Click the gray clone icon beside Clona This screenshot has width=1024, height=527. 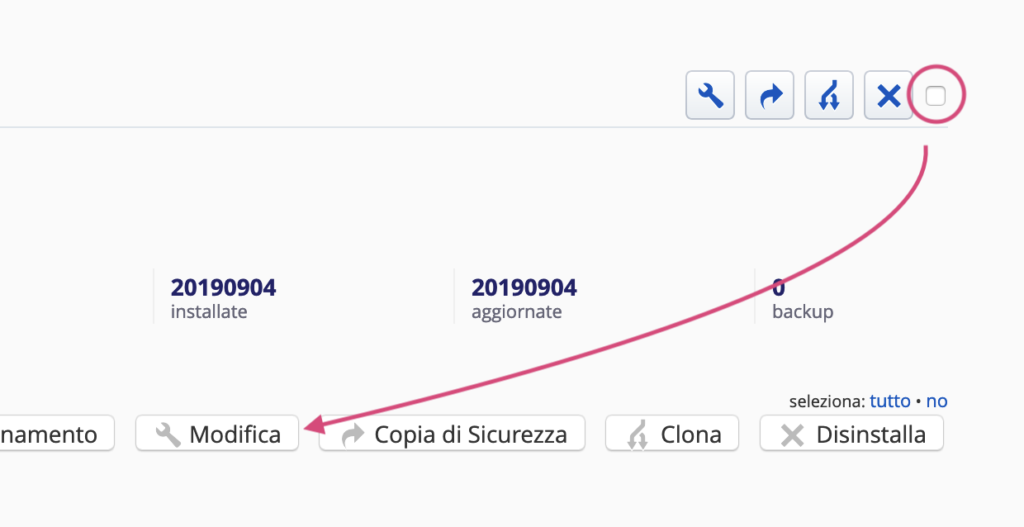(x=637, y=435)
